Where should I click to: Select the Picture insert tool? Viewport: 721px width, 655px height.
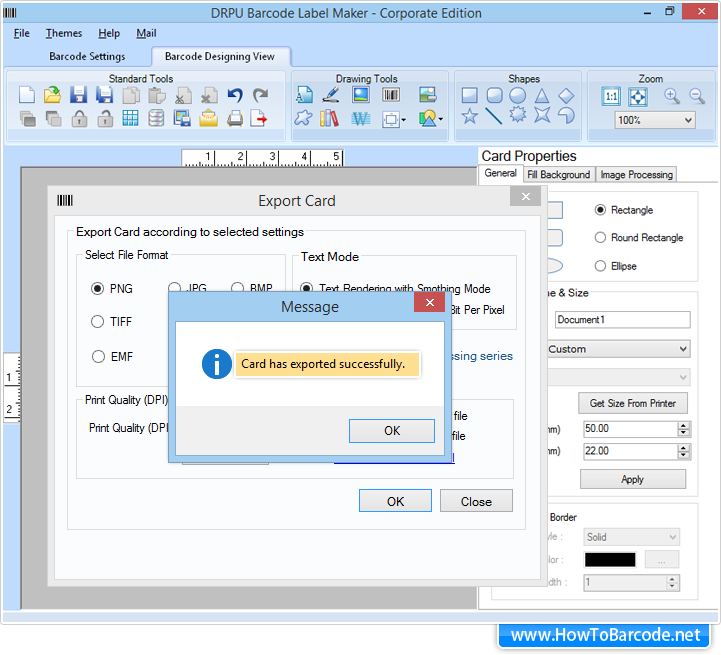pos(360,95)
